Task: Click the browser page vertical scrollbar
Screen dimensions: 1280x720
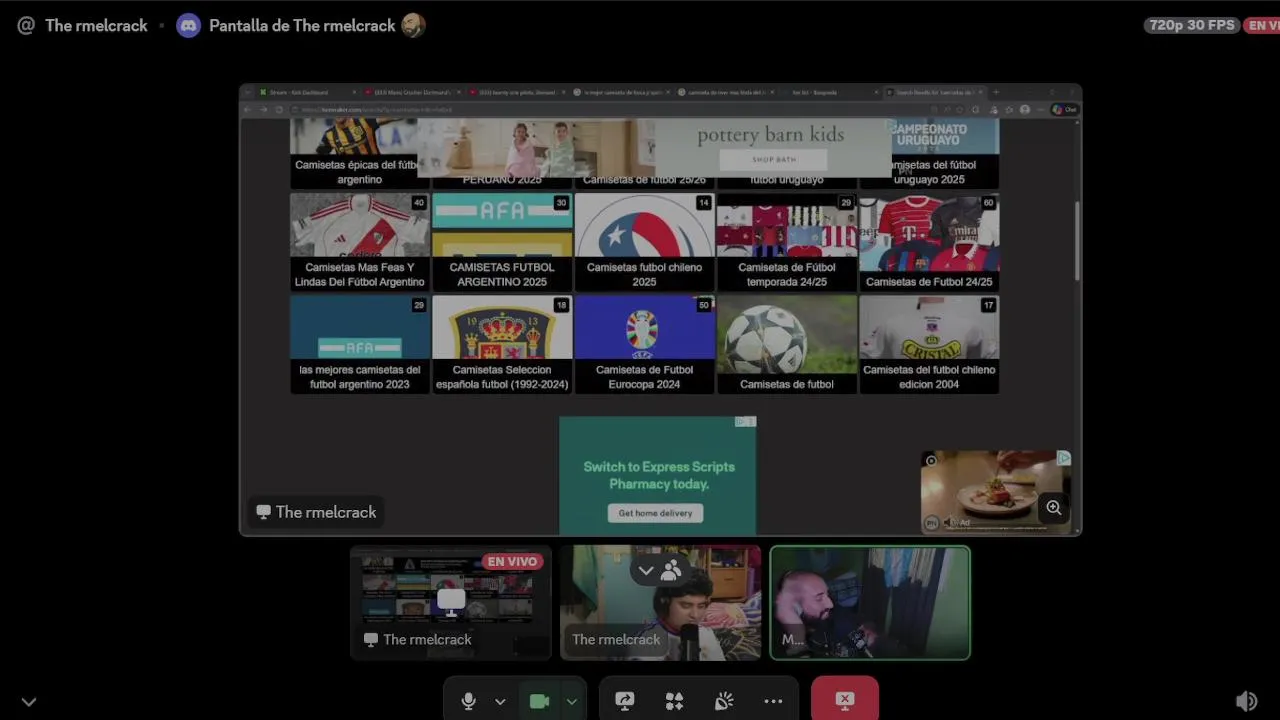Action: [1077, 241]
